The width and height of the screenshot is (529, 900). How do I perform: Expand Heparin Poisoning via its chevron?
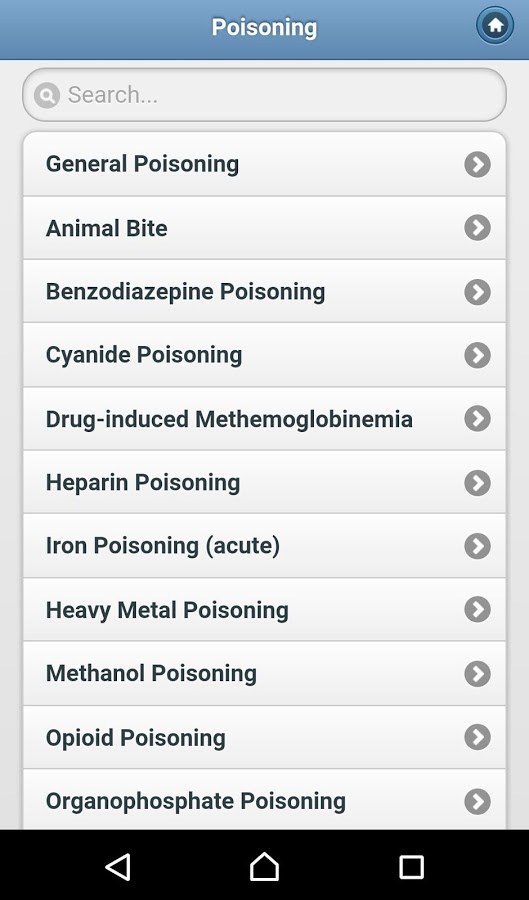[477, 482]
